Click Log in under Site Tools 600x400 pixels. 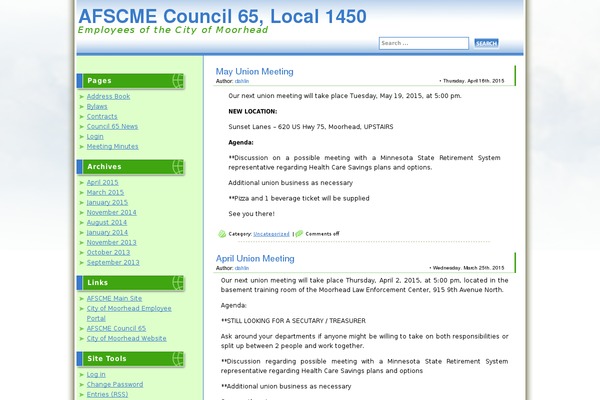(96, 375)
